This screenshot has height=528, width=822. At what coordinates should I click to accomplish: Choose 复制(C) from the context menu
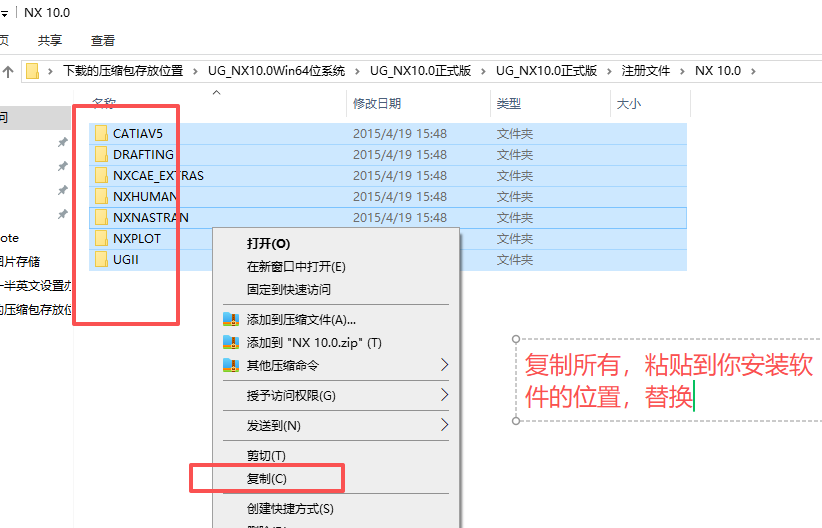click(336, 479)
